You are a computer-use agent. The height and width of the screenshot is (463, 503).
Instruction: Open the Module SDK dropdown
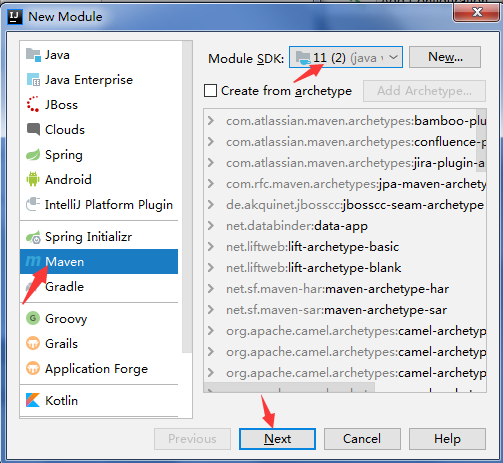pos(346,57)
